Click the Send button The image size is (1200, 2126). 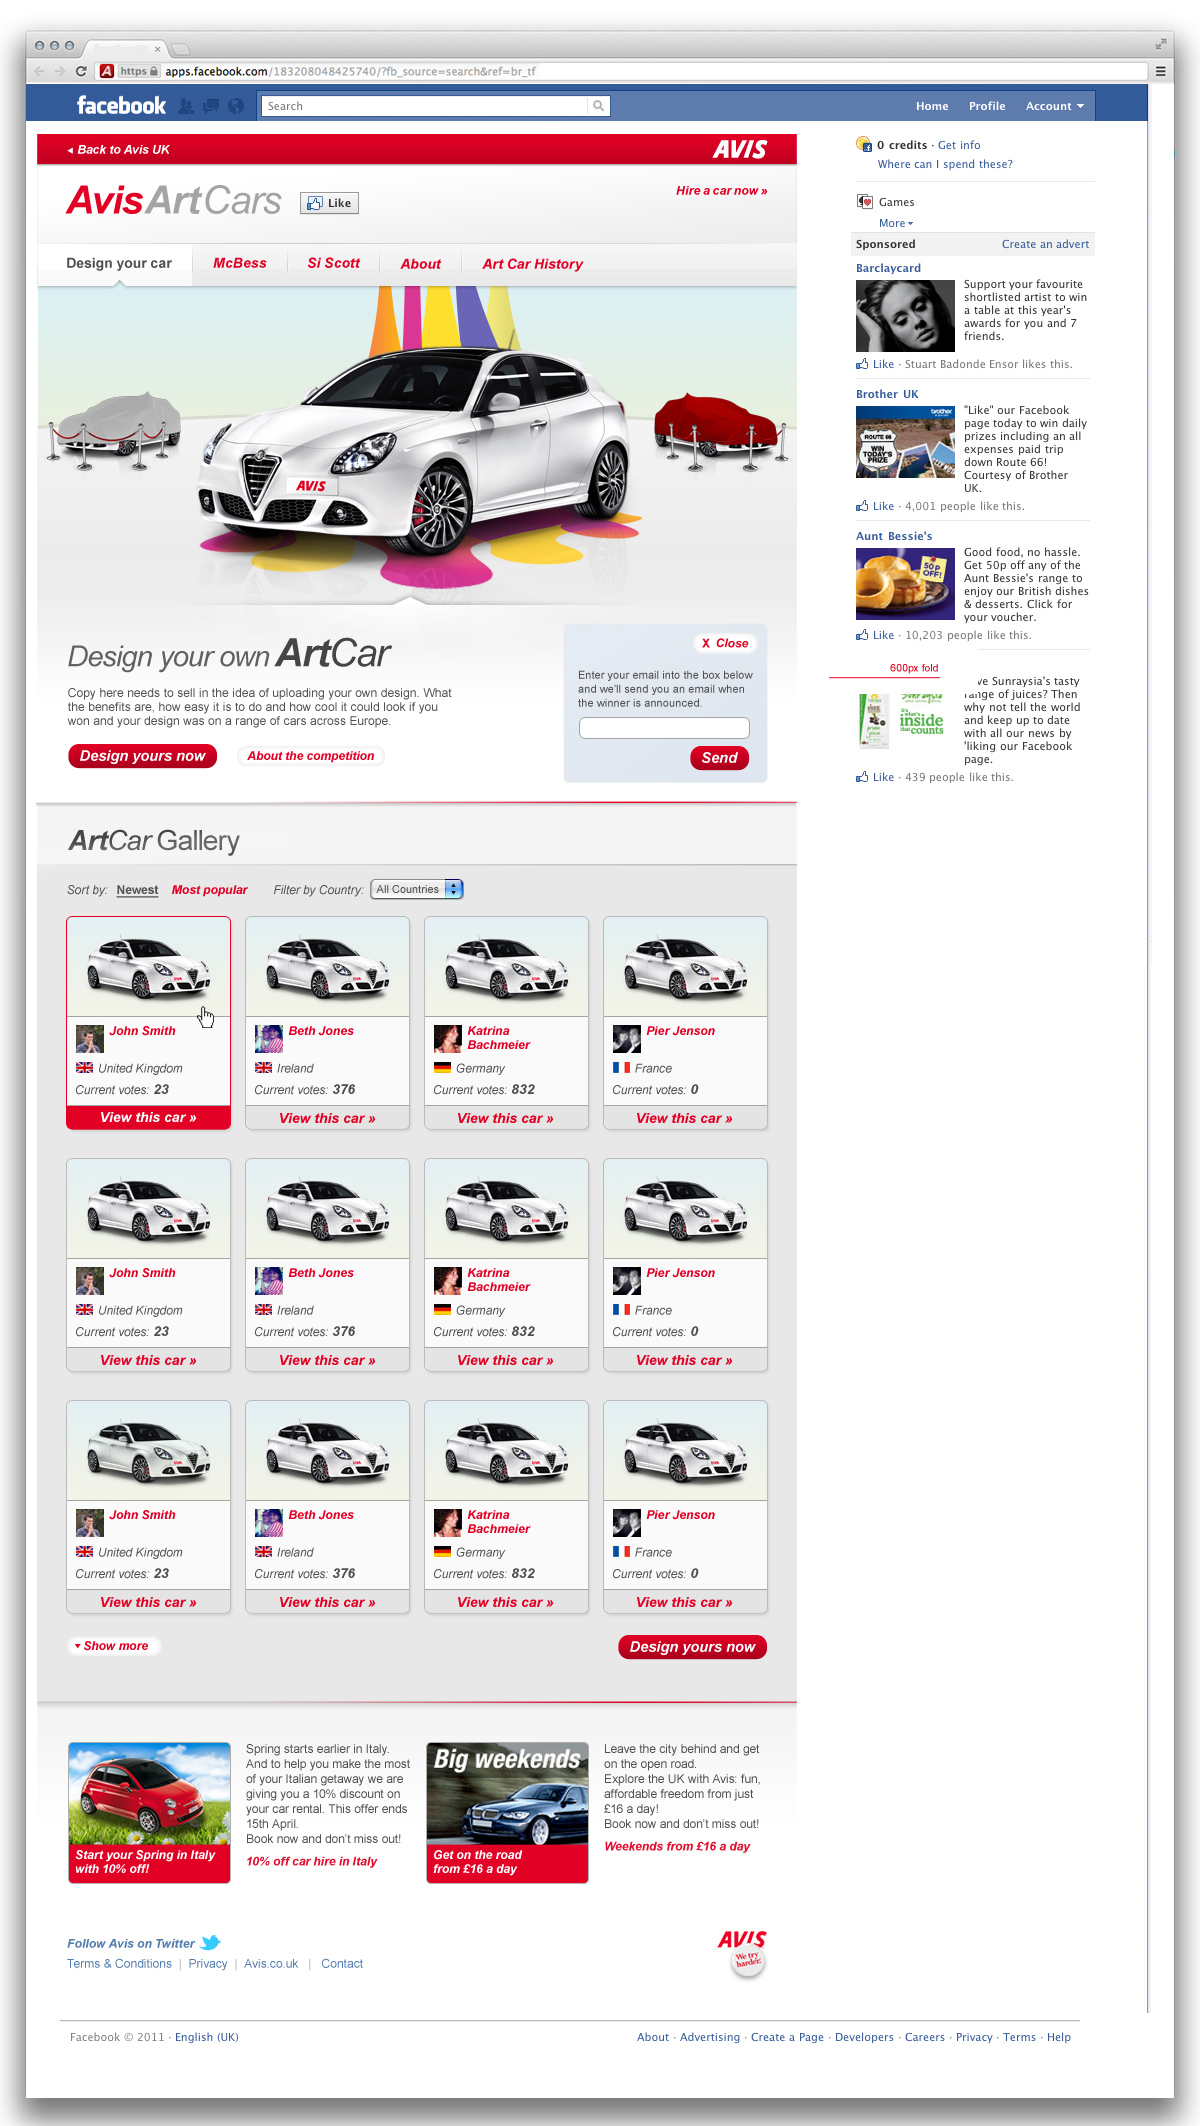pos(719,758)
